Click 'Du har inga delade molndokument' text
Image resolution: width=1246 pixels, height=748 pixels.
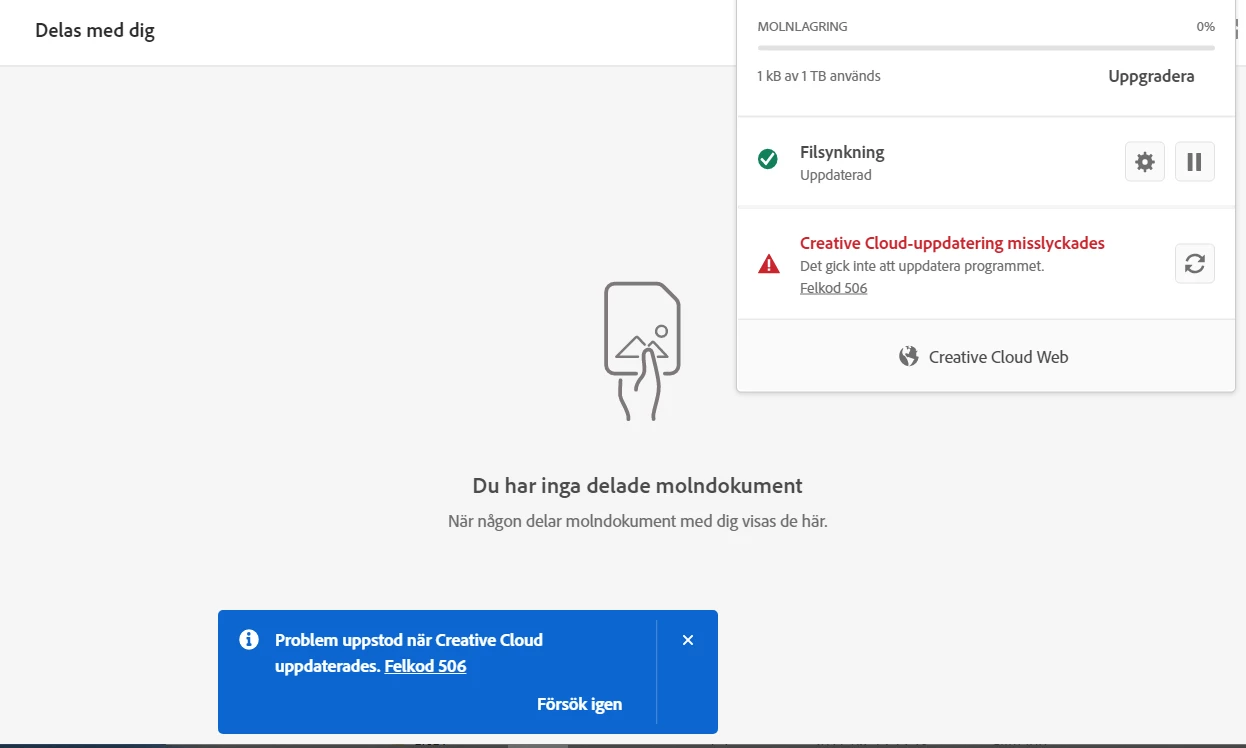tap(638, 486)
